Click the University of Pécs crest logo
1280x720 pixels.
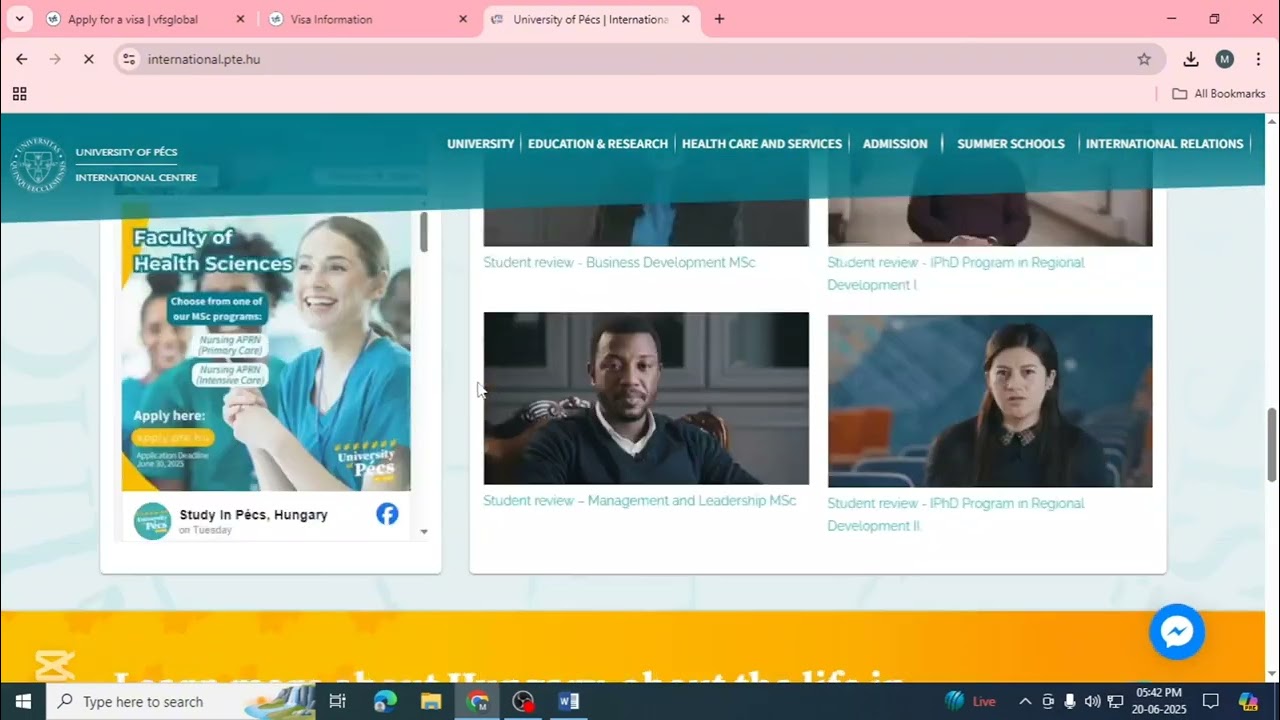click(38, 165)
